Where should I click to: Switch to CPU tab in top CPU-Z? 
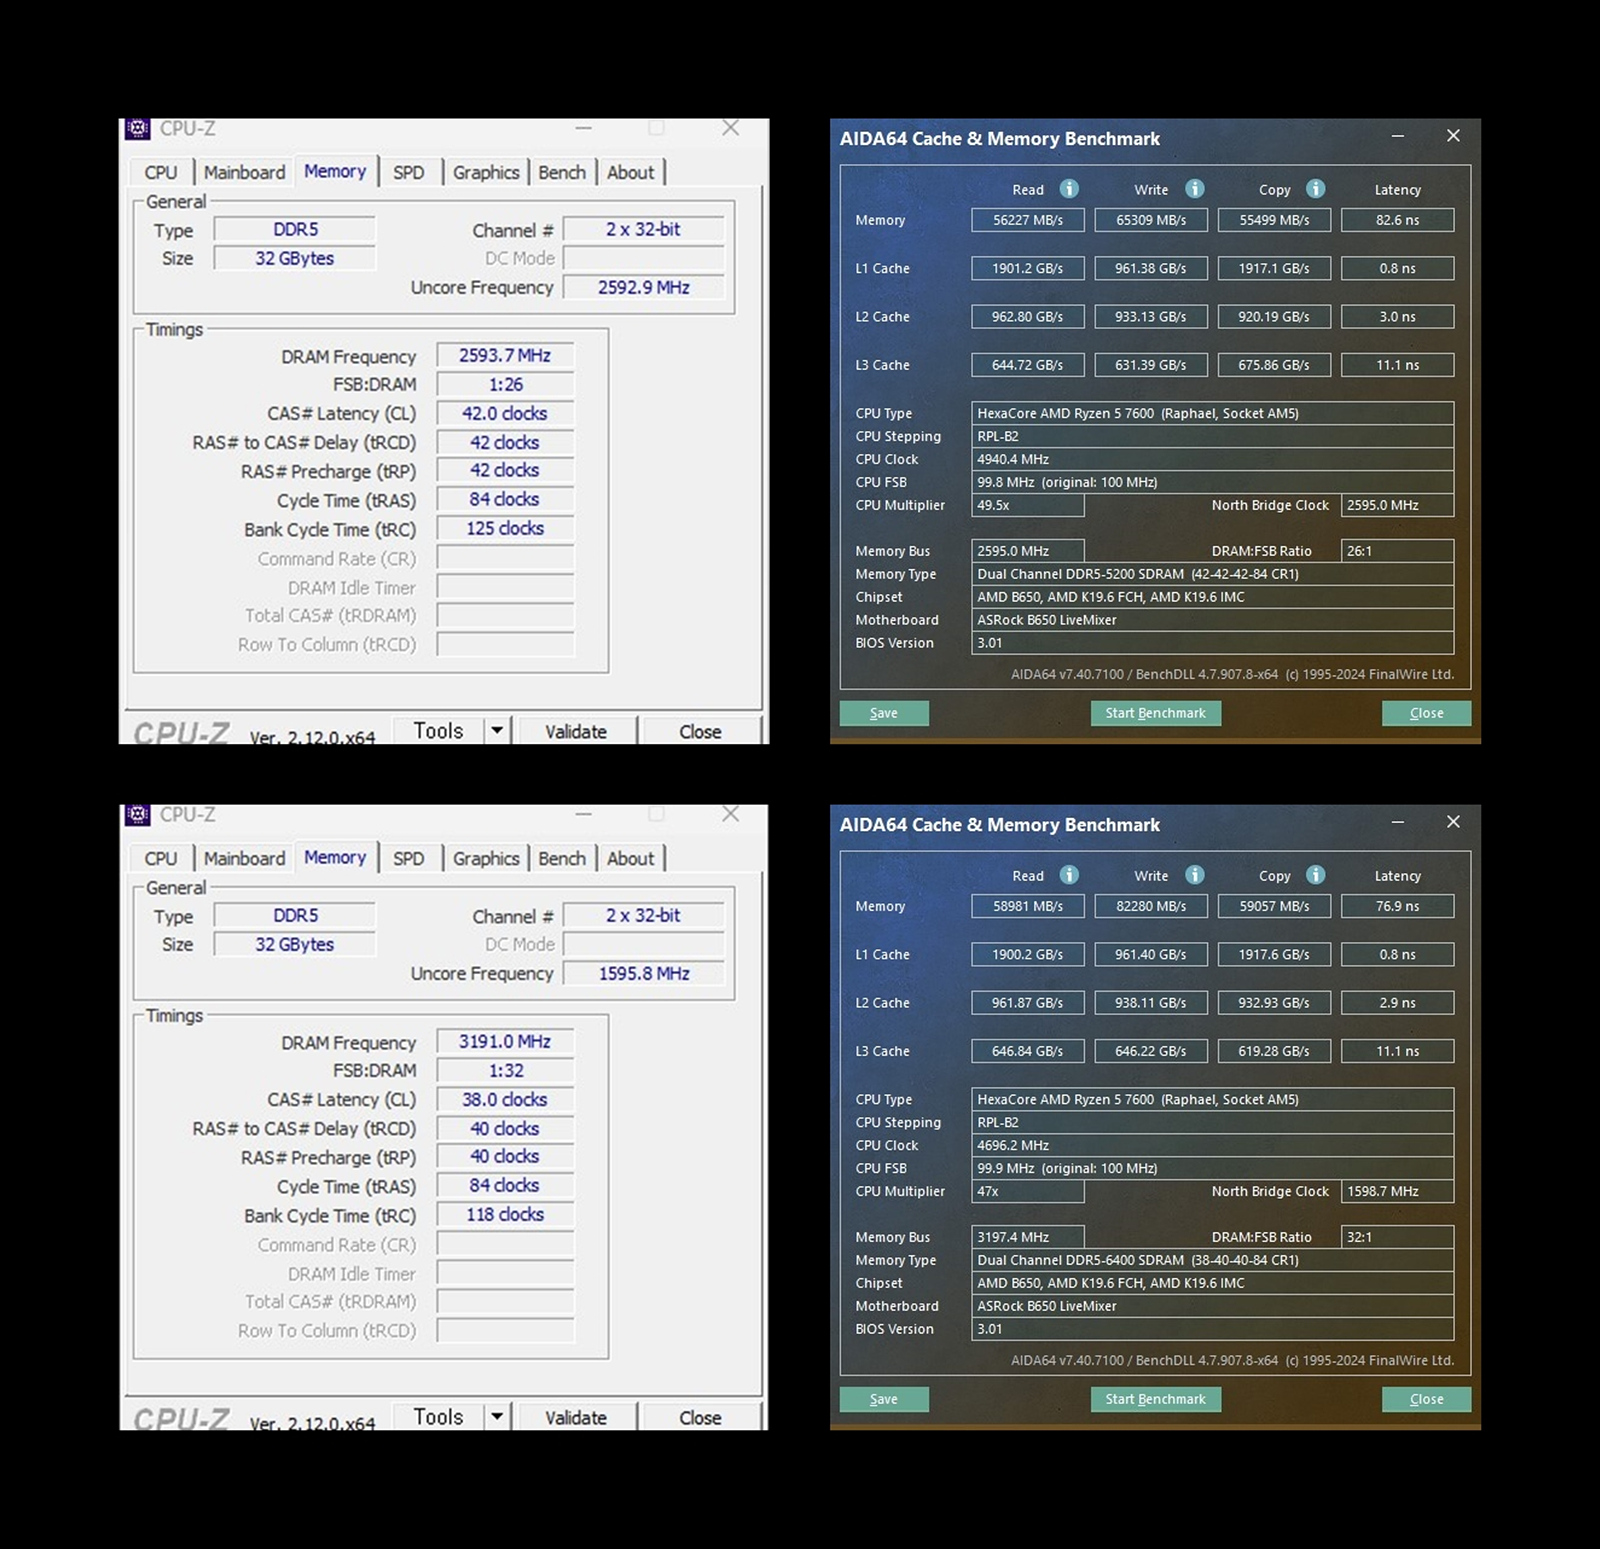coord(160,172)
